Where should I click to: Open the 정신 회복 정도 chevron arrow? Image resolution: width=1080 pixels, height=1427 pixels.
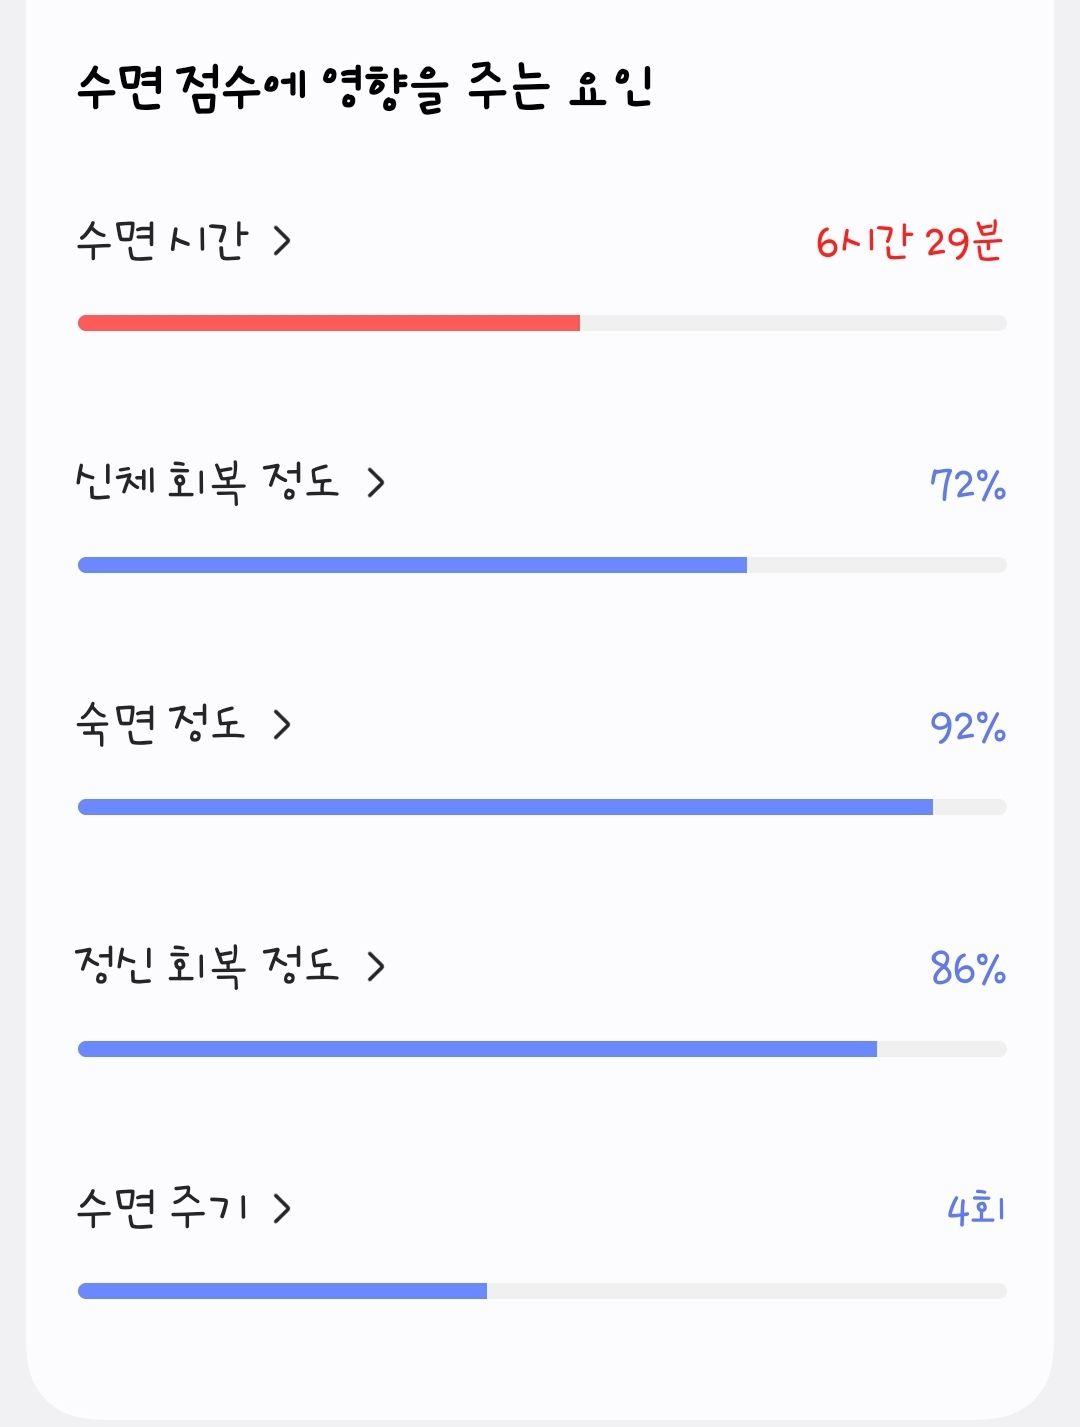(376, 967)
